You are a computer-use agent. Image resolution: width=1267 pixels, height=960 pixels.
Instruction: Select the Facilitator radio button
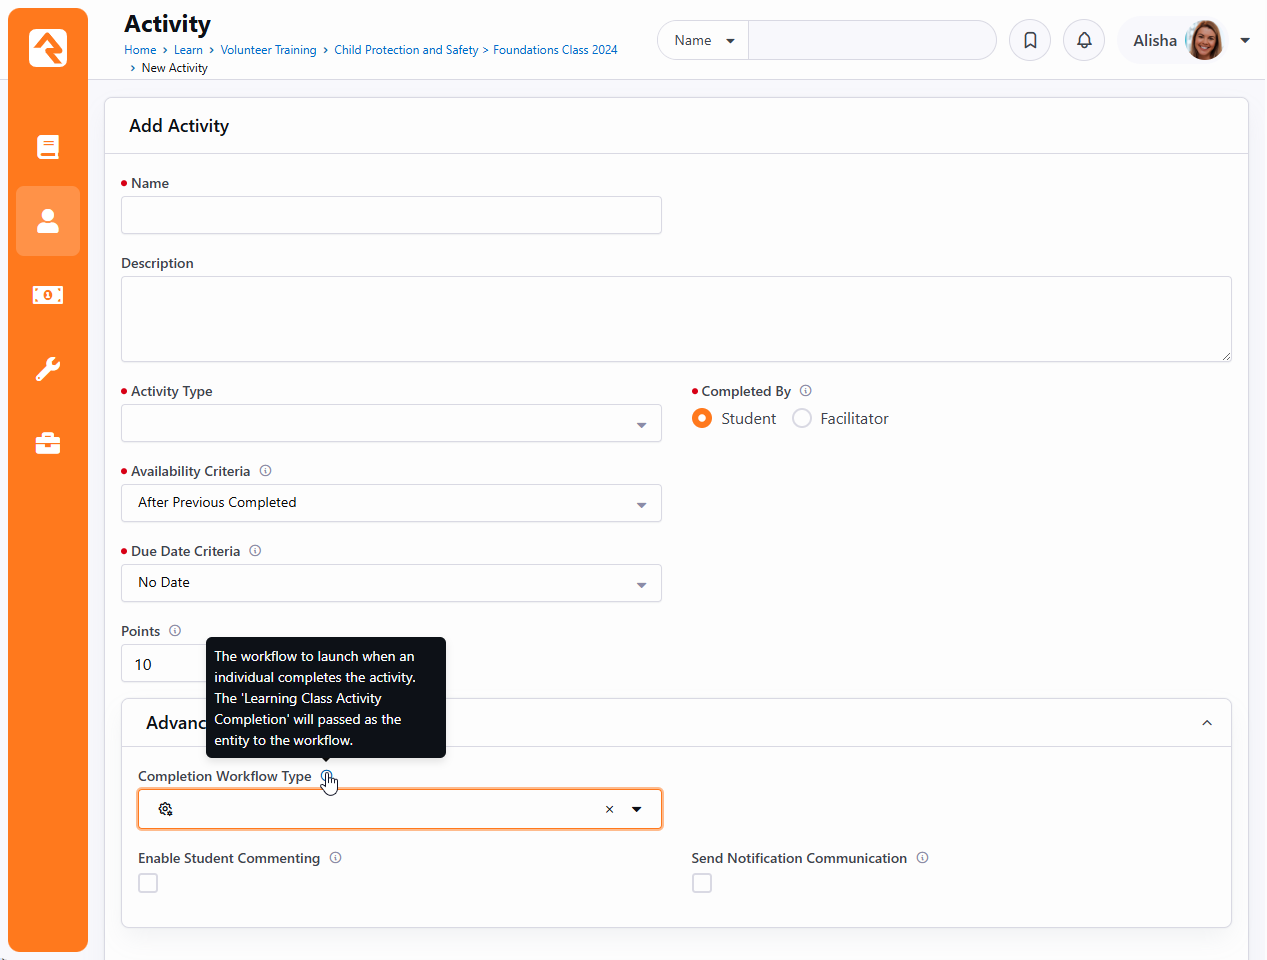tap(802, 419)
